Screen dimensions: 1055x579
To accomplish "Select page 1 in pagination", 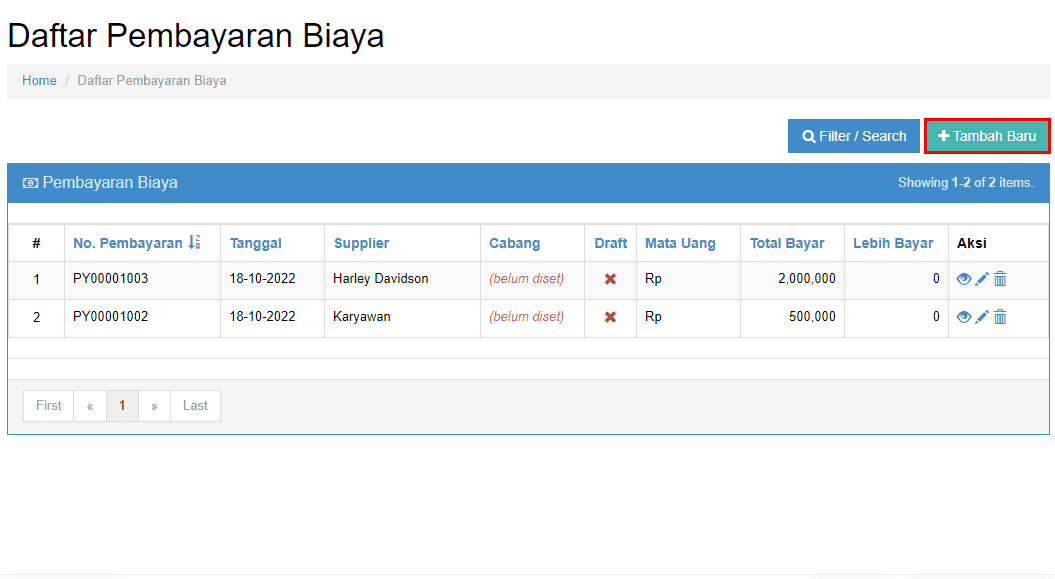I will [x=122, y=406].
